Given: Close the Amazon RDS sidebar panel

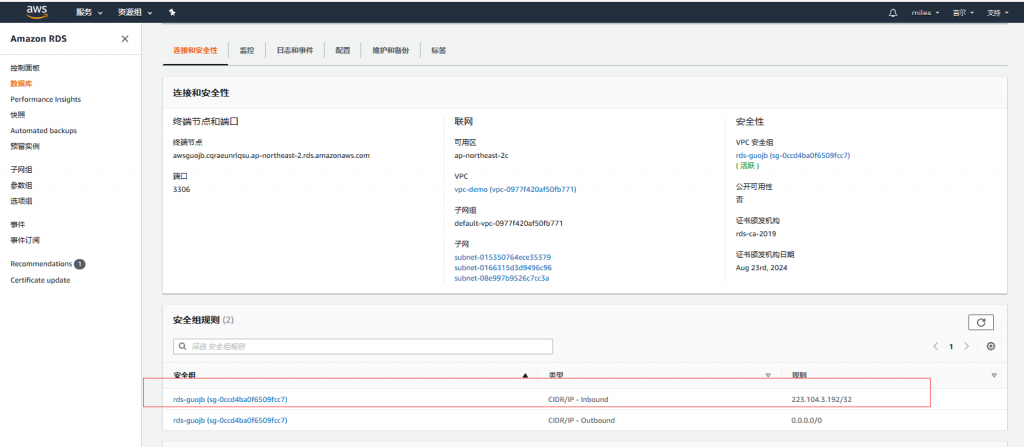Looking at the screenshot, I should click(x=124, y=38).
